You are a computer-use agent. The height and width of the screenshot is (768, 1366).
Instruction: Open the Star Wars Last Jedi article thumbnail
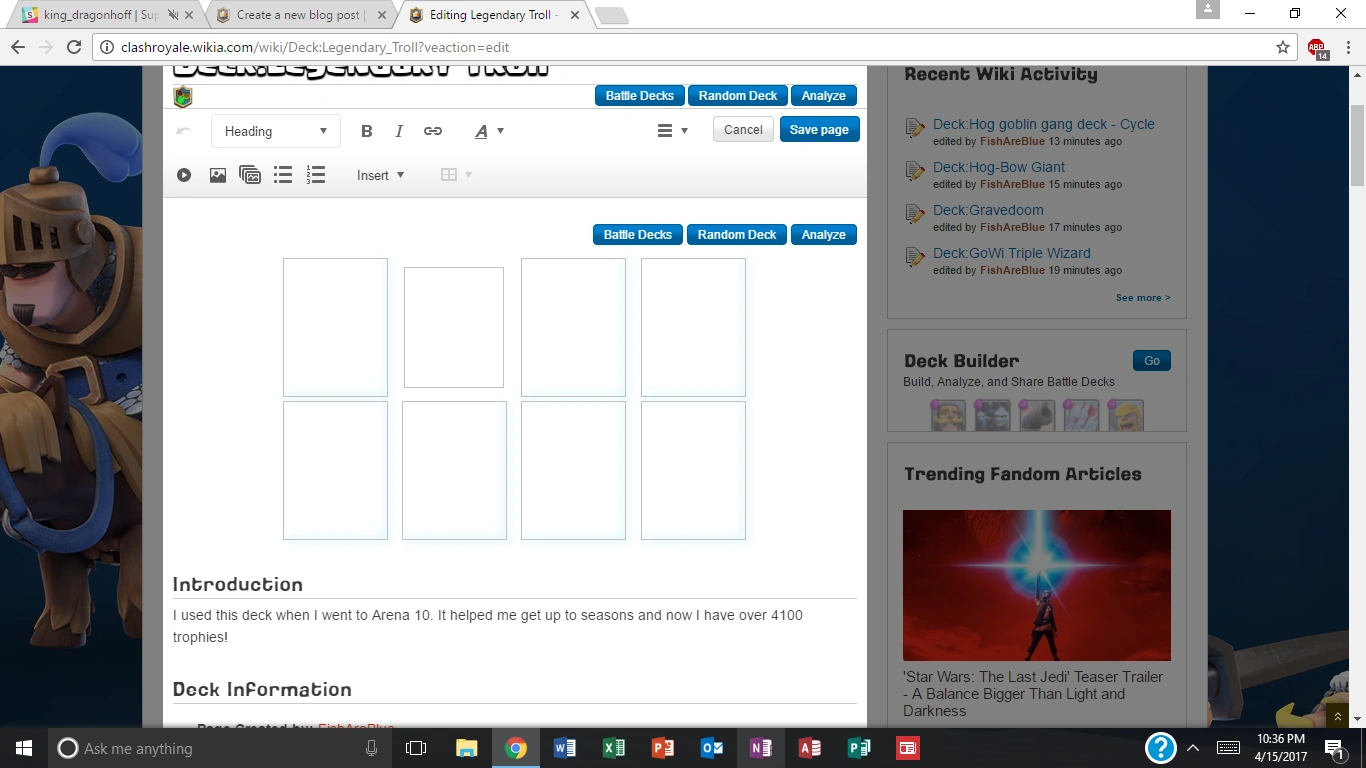(1037, 585)
